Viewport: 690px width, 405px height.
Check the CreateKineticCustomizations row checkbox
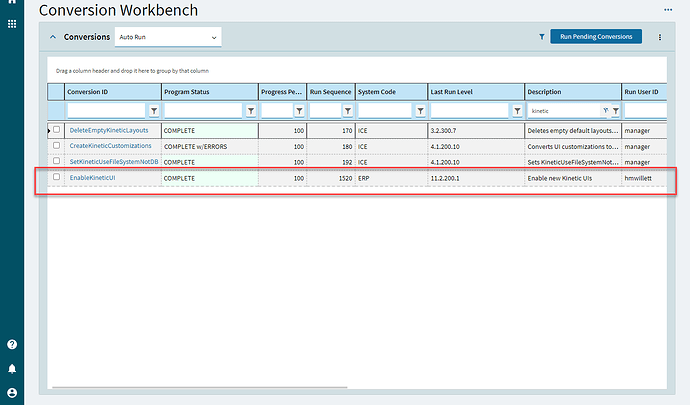tap(56, 145)
